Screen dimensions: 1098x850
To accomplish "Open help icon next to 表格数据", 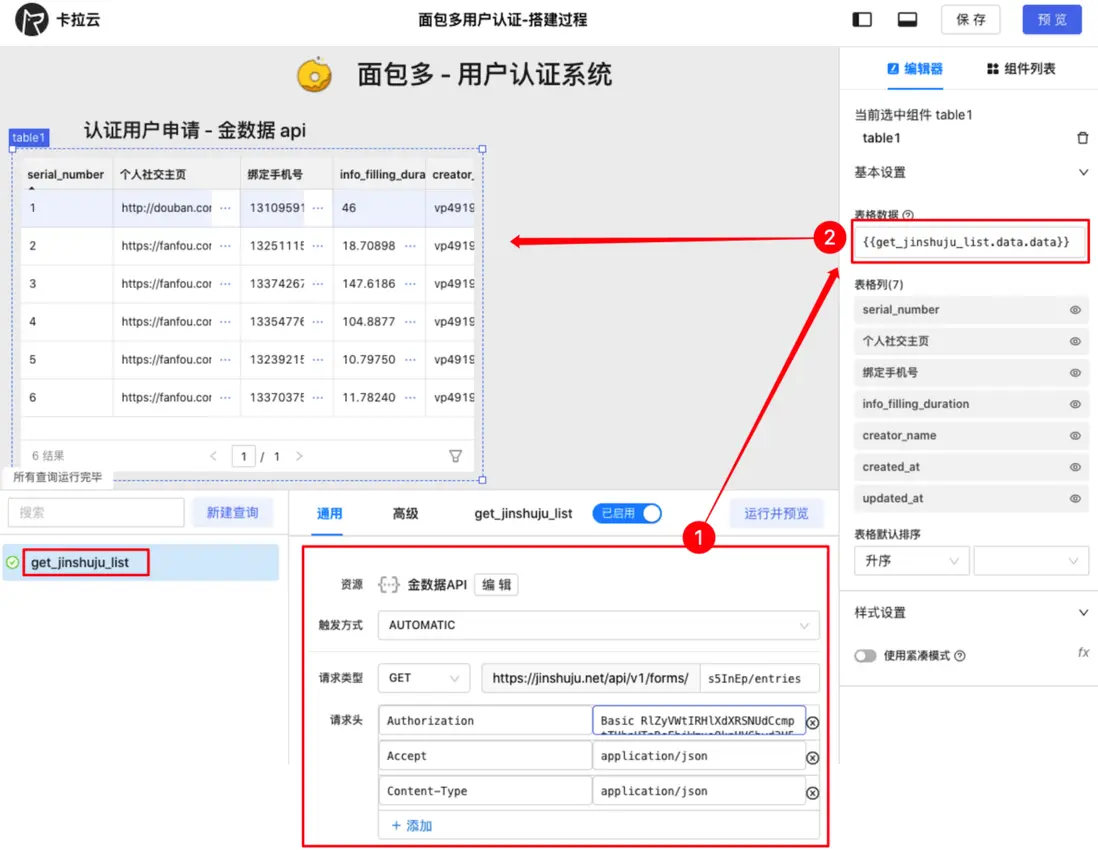I will coord(908,215).
